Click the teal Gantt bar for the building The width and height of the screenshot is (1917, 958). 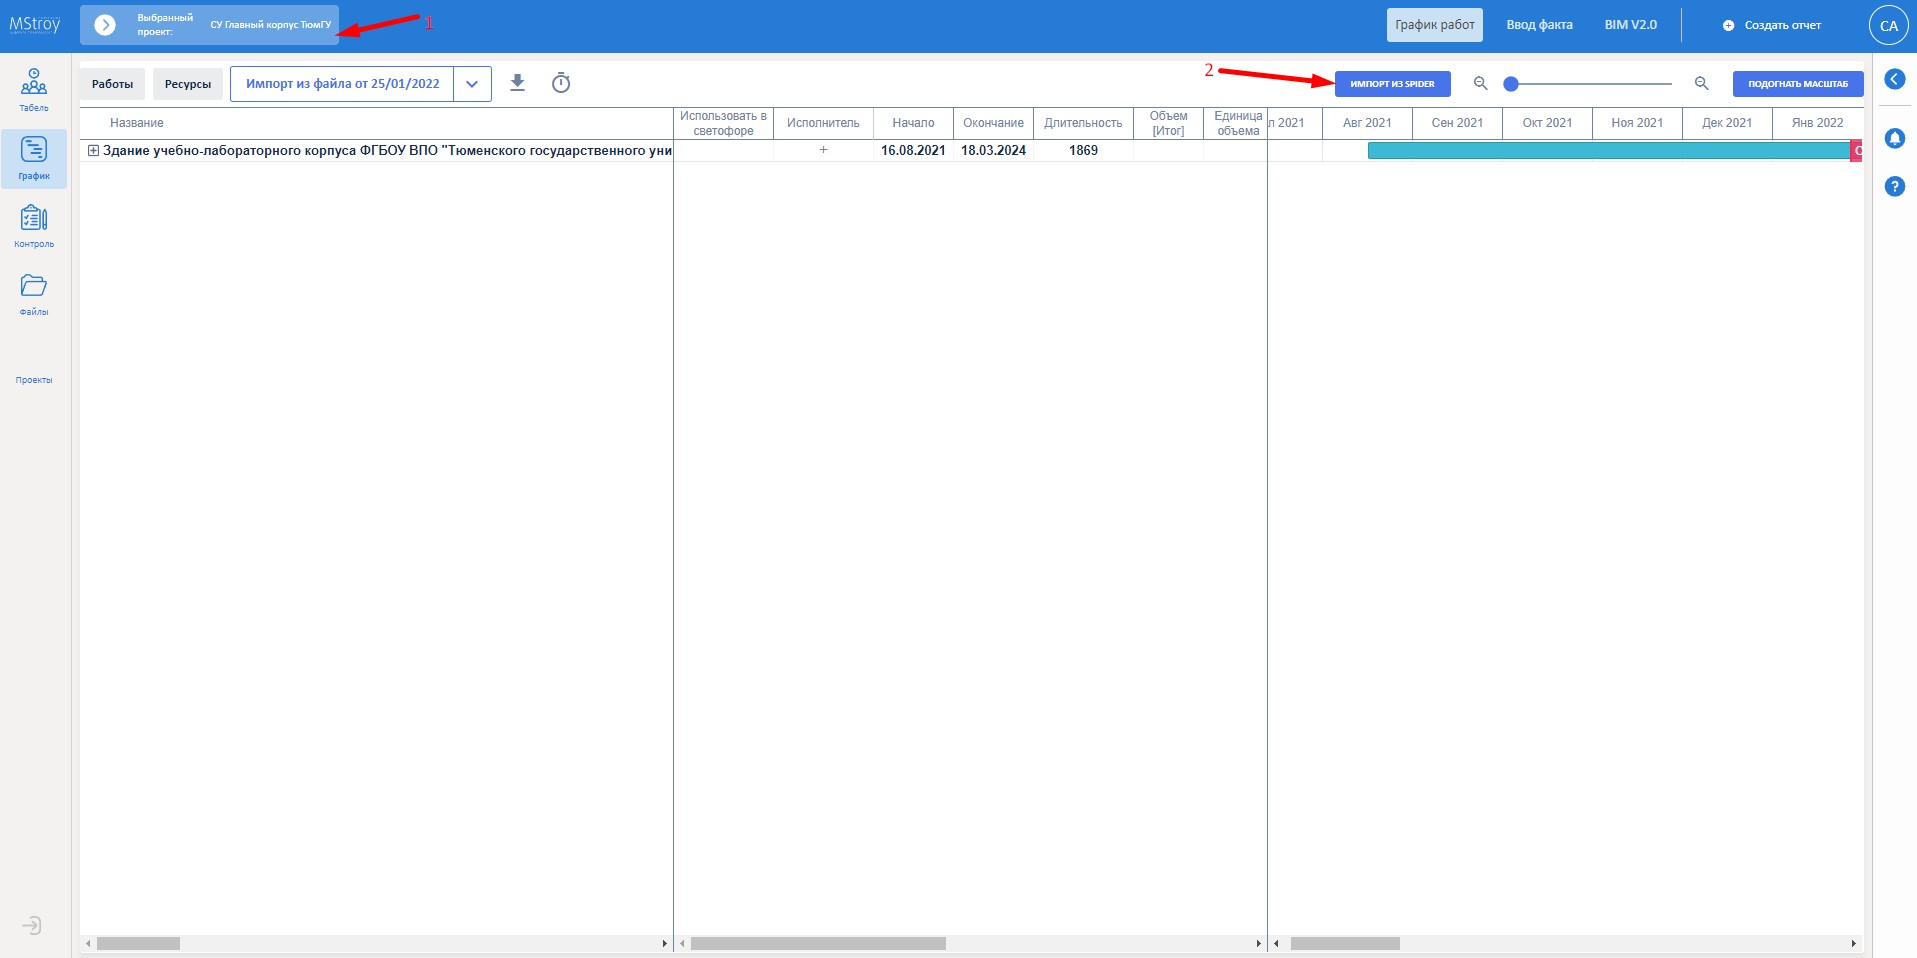1608,151
